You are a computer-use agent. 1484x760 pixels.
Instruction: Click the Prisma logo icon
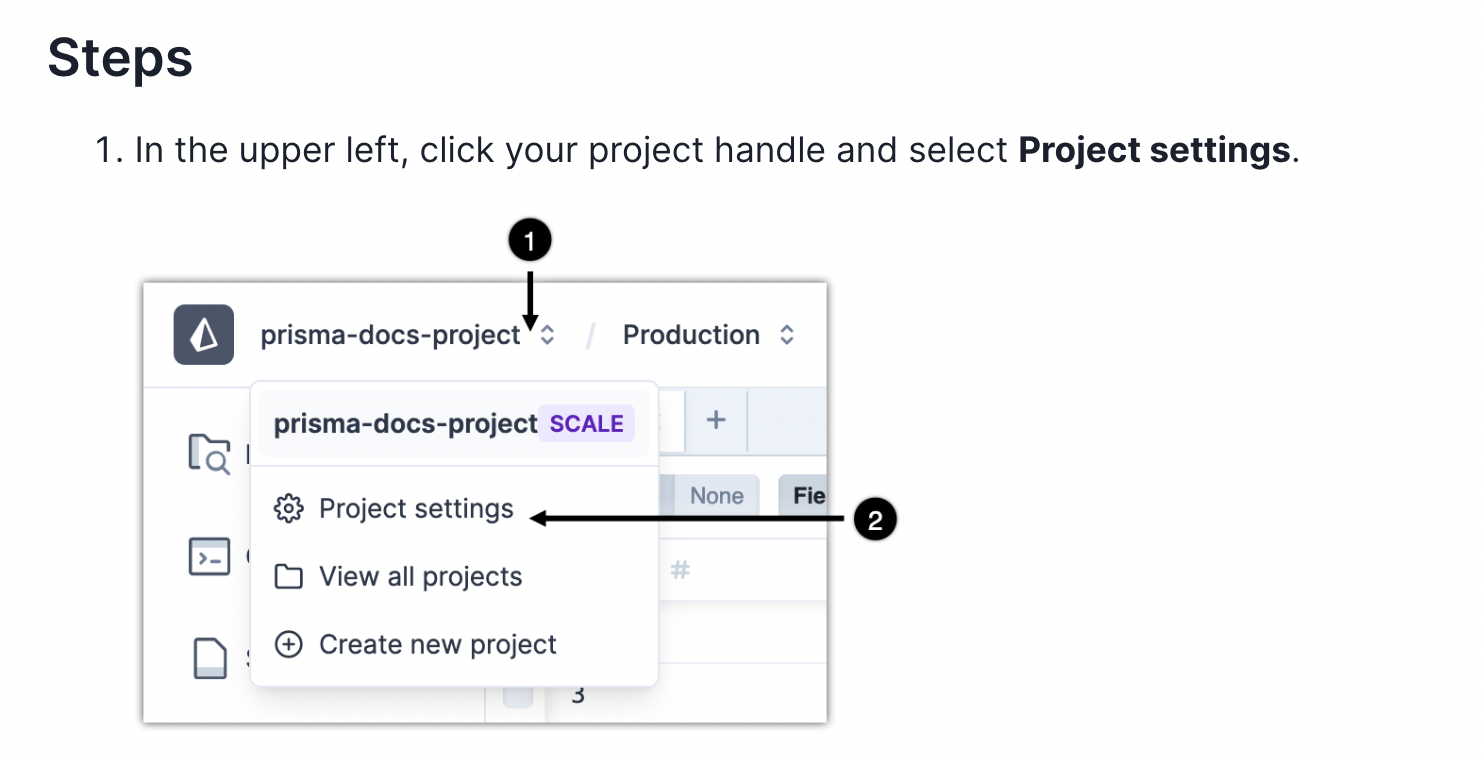(x=203, y=335)
